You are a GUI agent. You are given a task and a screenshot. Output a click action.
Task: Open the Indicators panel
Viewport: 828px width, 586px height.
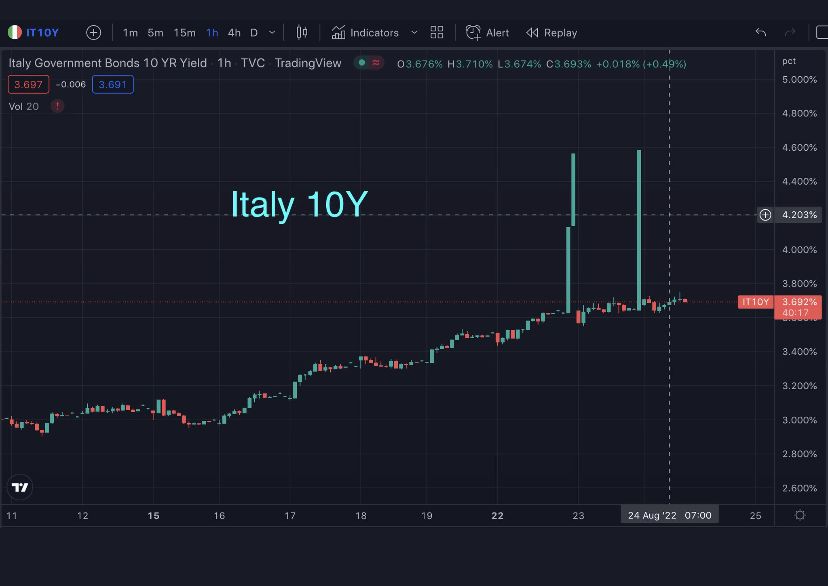click(372, 32)
